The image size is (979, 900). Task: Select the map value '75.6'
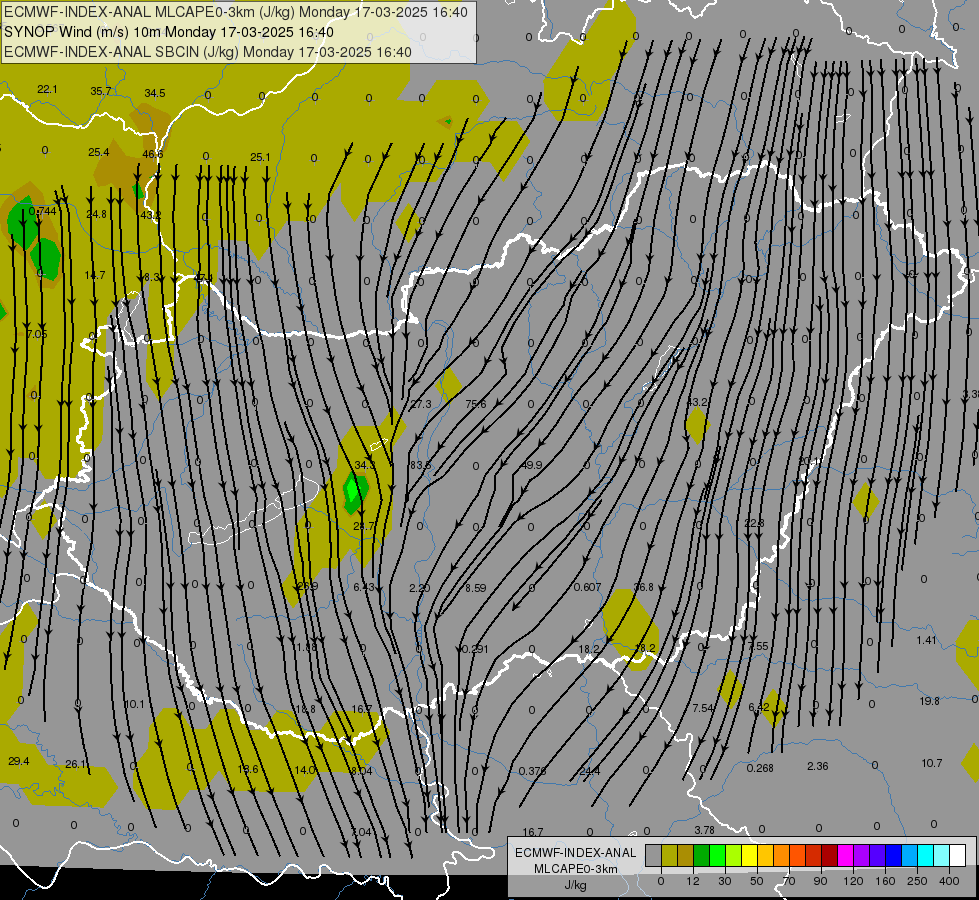point(476,404)
